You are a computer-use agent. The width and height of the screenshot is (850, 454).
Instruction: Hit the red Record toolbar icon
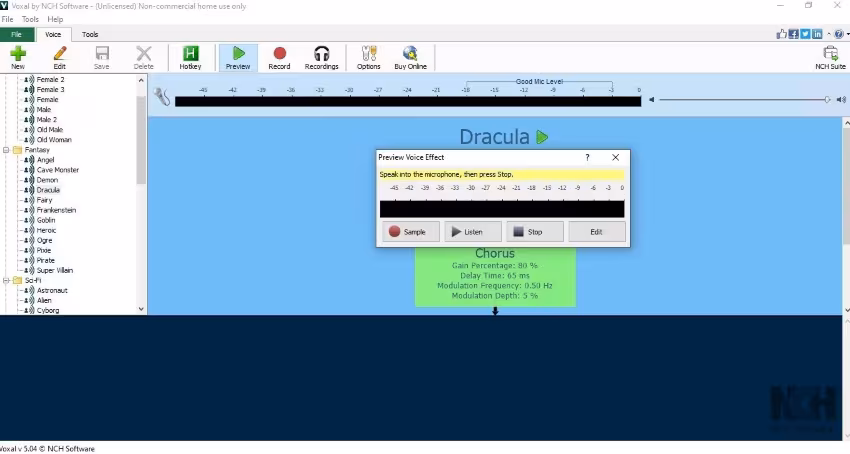[279, 57]
